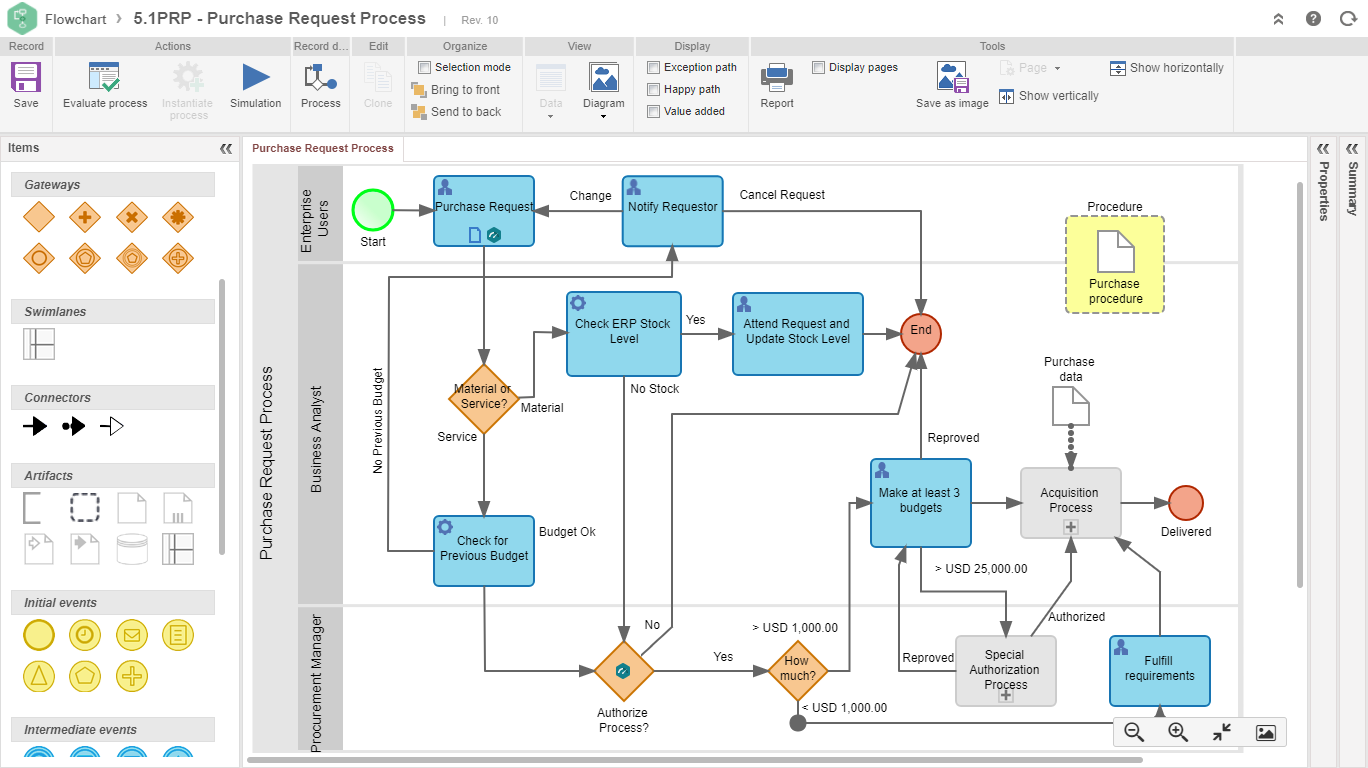Click the horizontal scrollbar below the diagram
This screenshot has width=1368, height=768.
point(690,761)
